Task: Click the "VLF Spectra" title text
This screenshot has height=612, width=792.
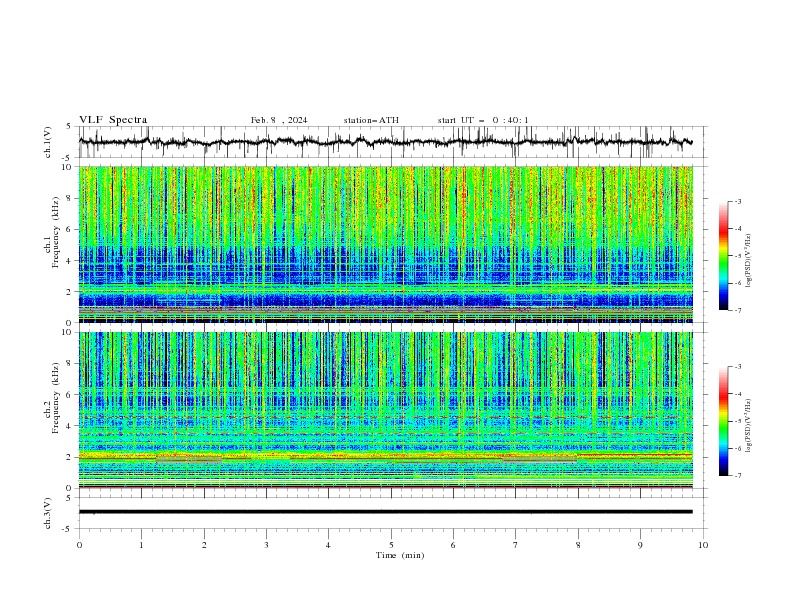Action: [113, 120]
